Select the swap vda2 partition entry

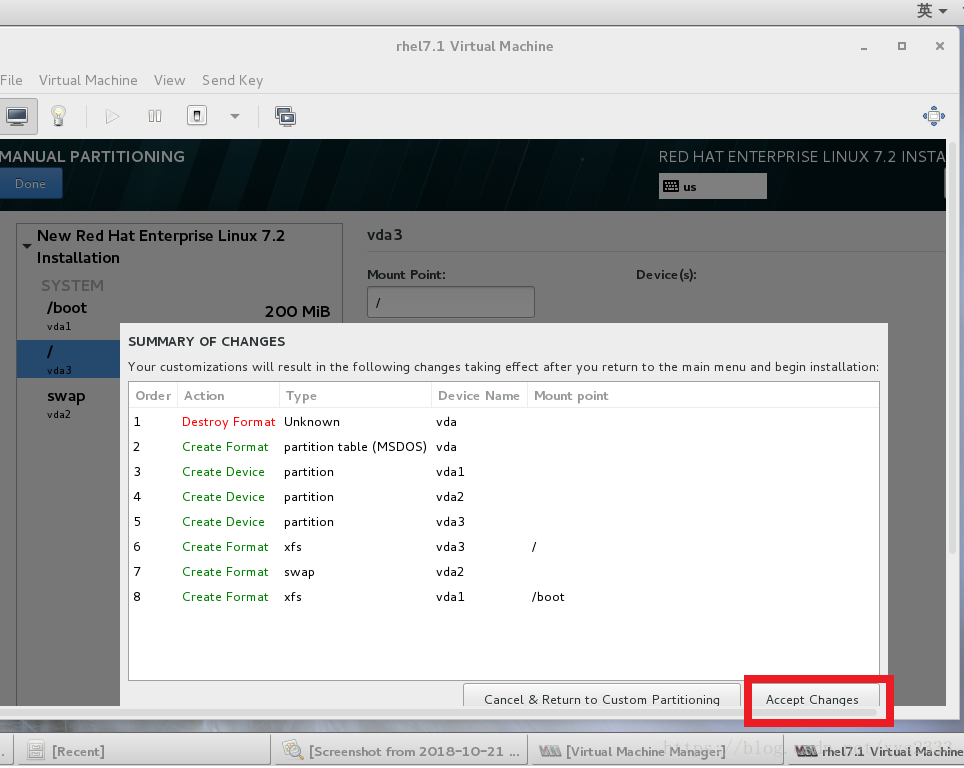68,403
